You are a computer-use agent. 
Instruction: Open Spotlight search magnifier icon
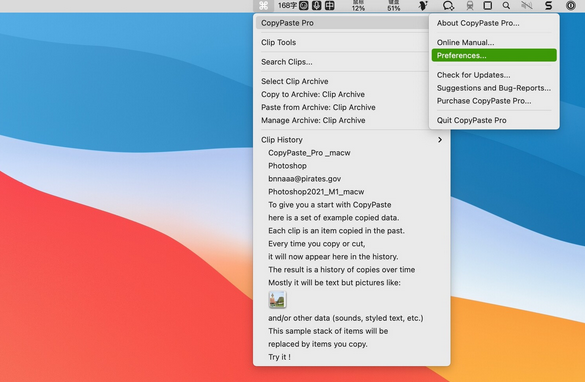[x=506, y=6]
